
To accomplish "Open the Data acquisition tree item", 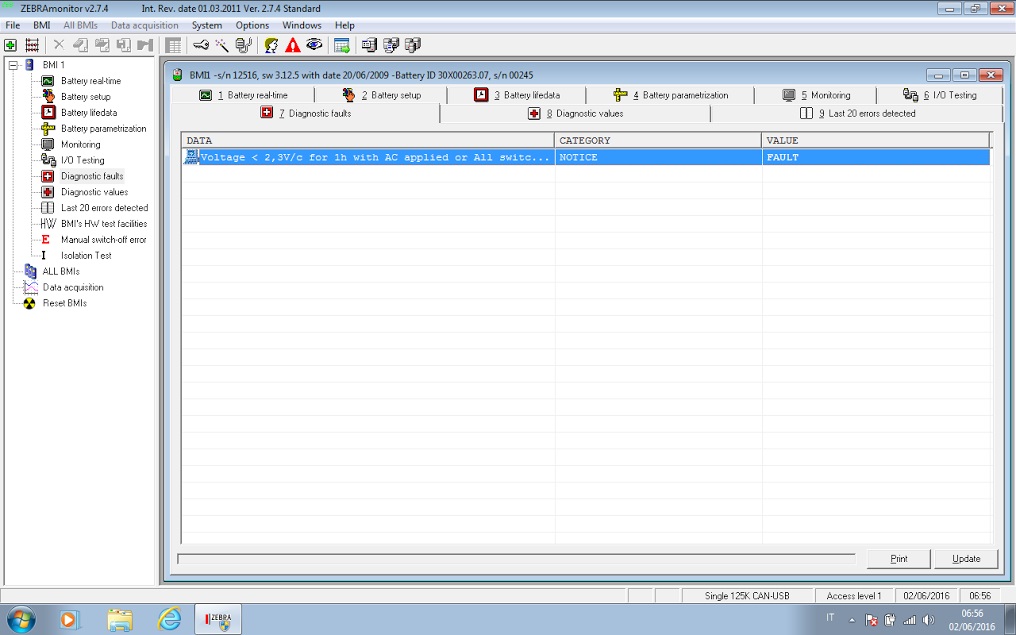I will pos(72,287).
